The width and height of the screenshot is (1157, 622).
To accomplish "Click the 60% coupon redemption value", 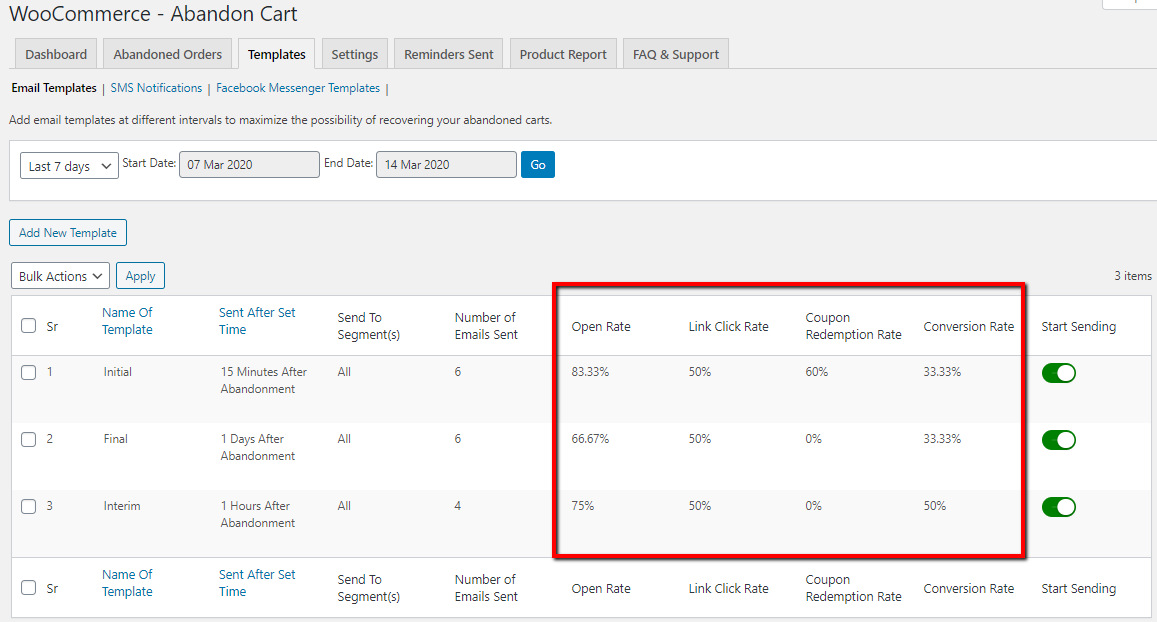I will (817, 372).
